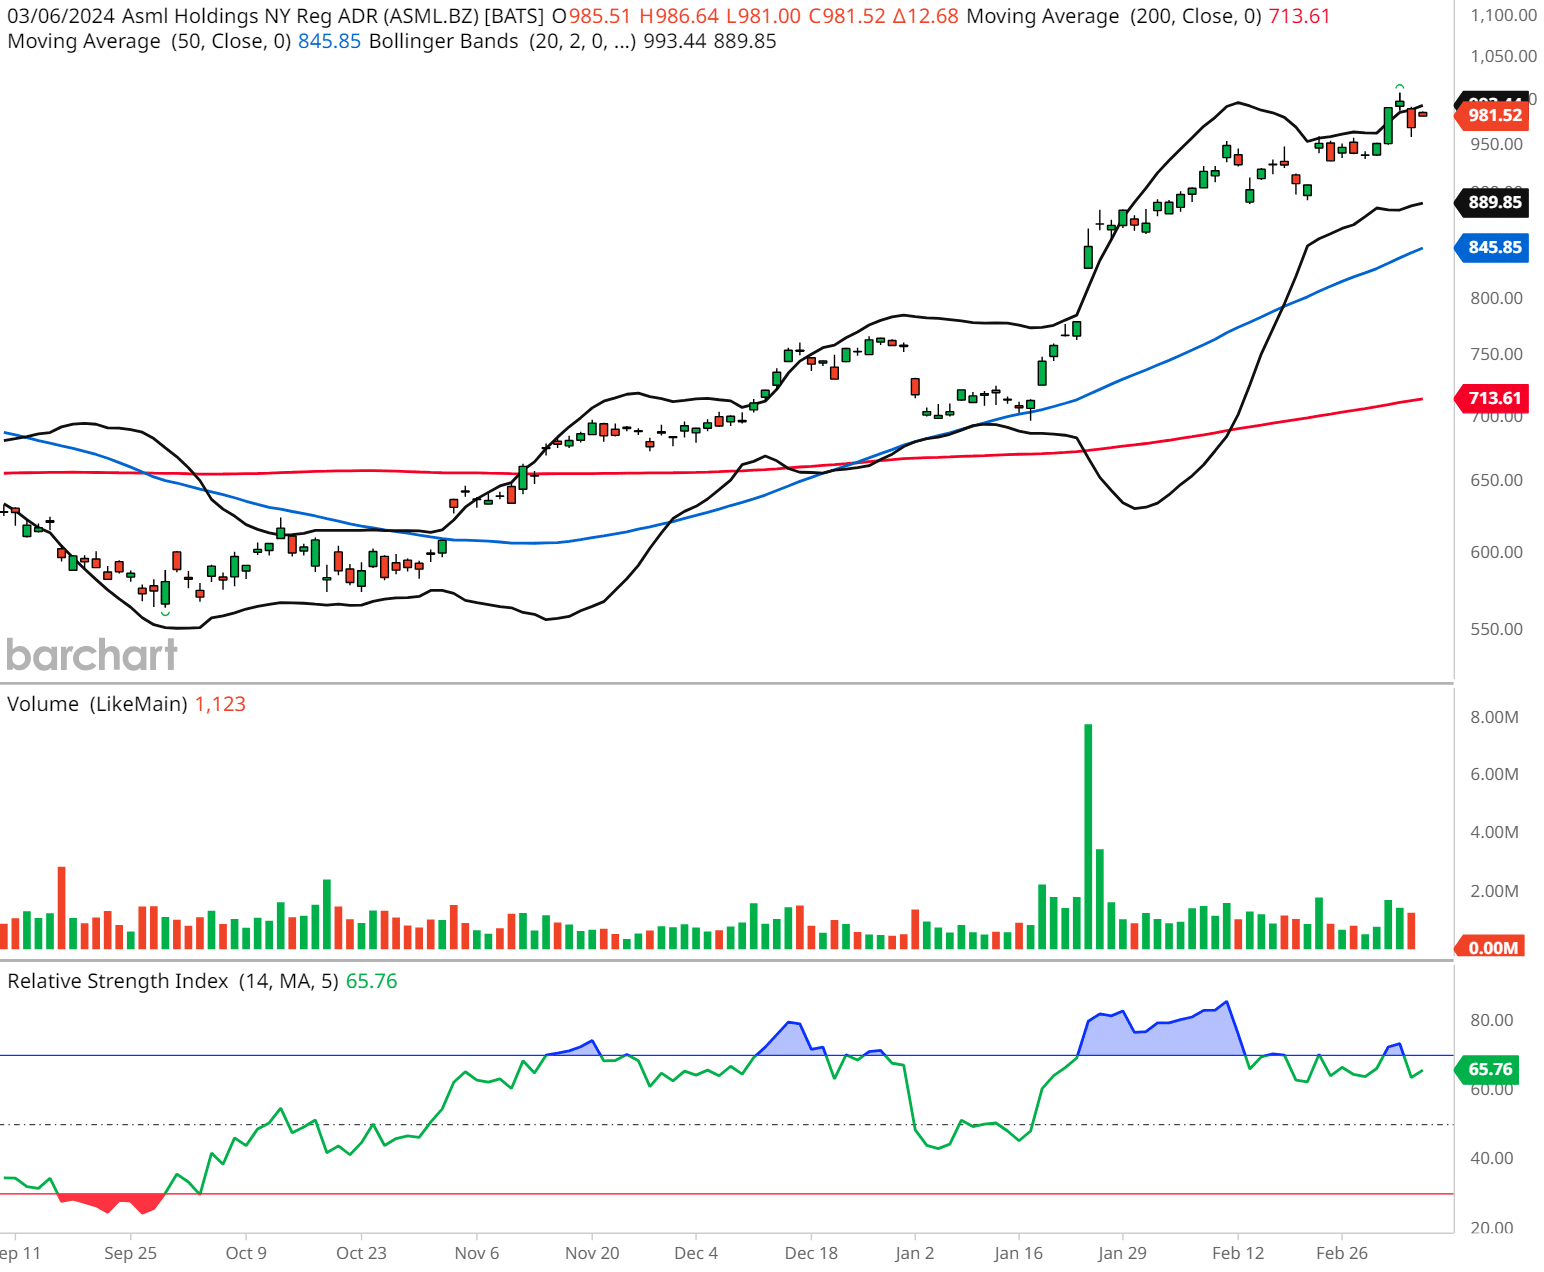Click the 0.00M volume axis label
The image size is (1544, 1272).
point(1491,947)
